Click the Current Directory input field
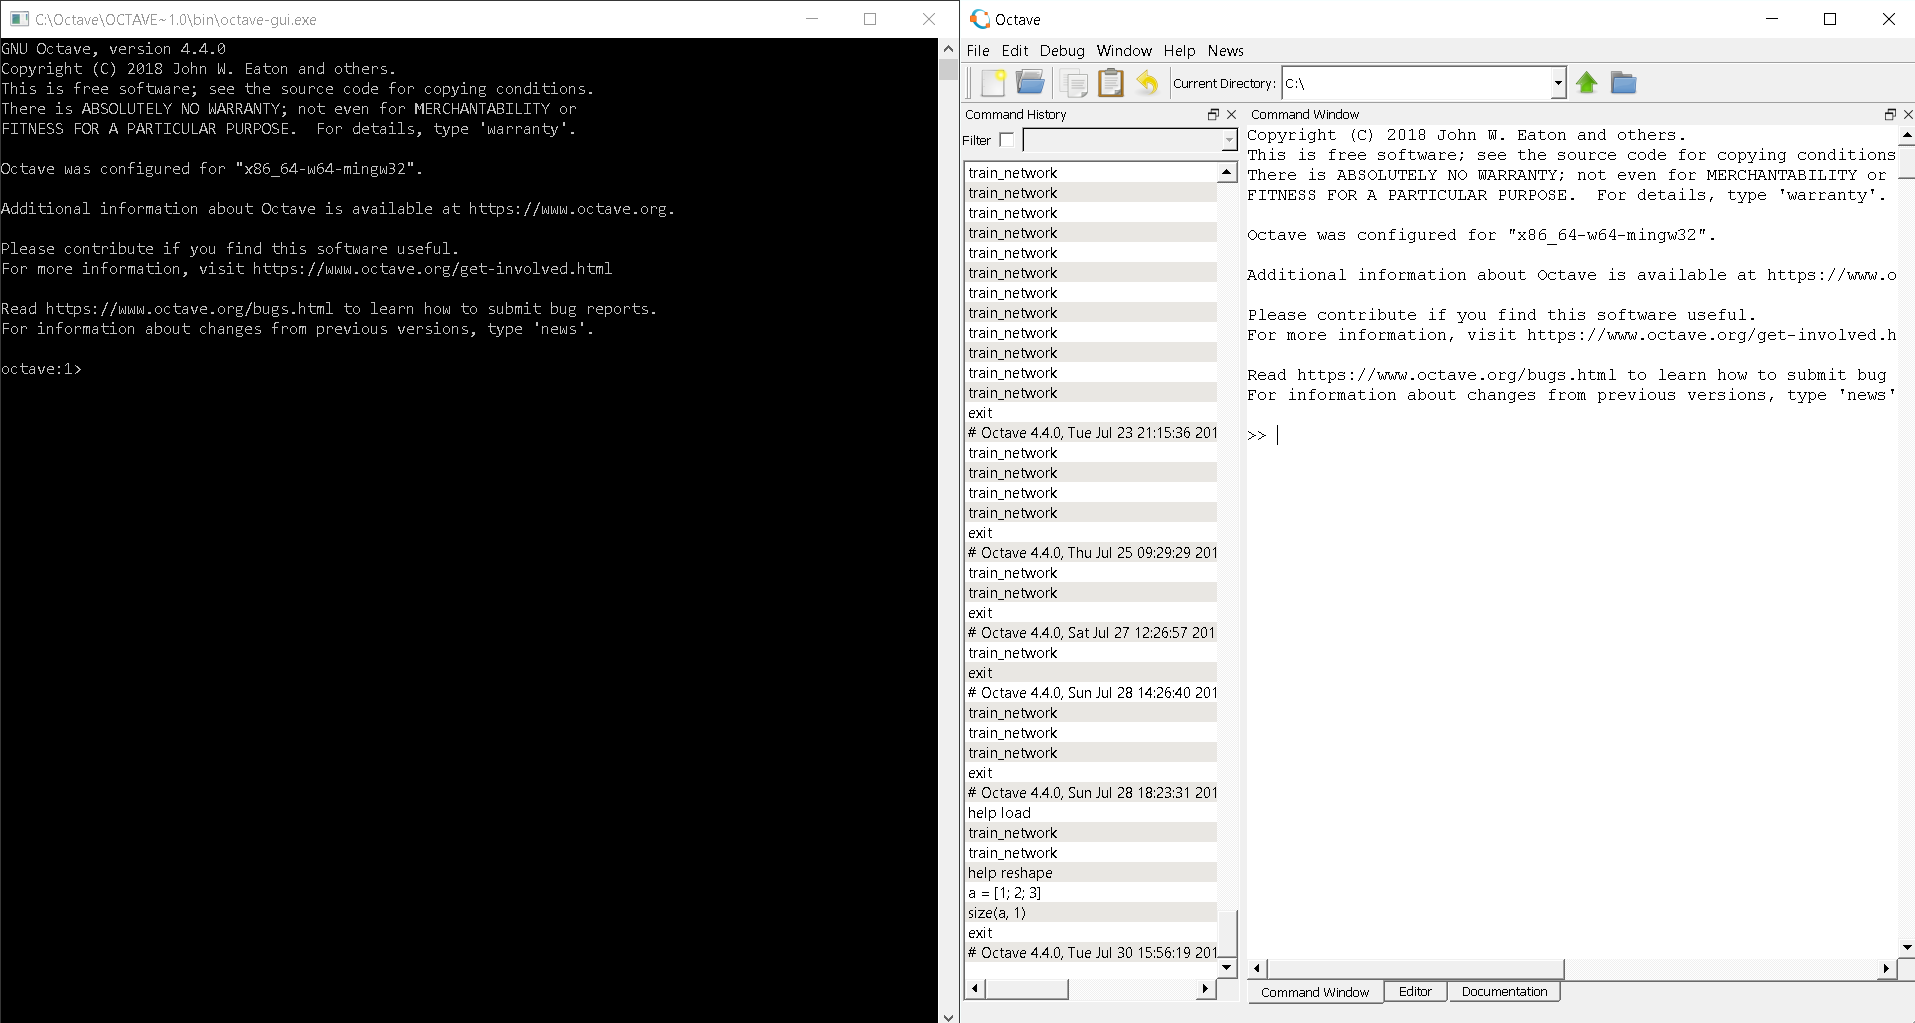The height and width of the screenshot is (1023, 1915). [x=1415, y=84]
